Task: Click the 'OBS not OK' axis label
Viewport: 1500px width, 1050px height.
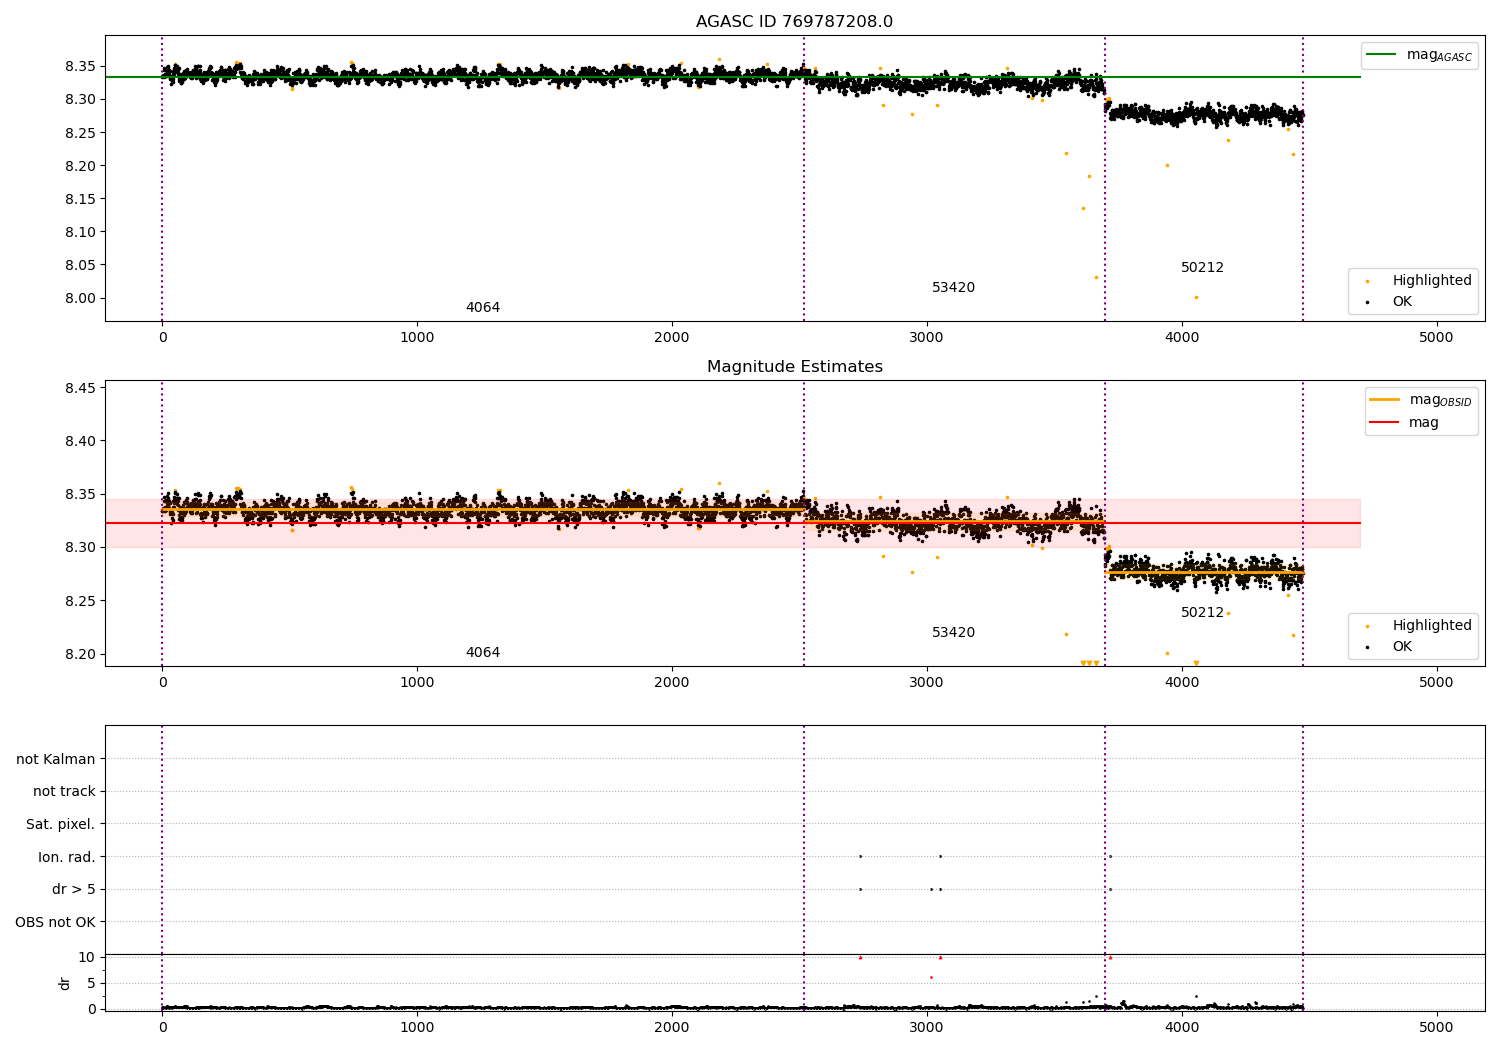Action: coord(55,922)
